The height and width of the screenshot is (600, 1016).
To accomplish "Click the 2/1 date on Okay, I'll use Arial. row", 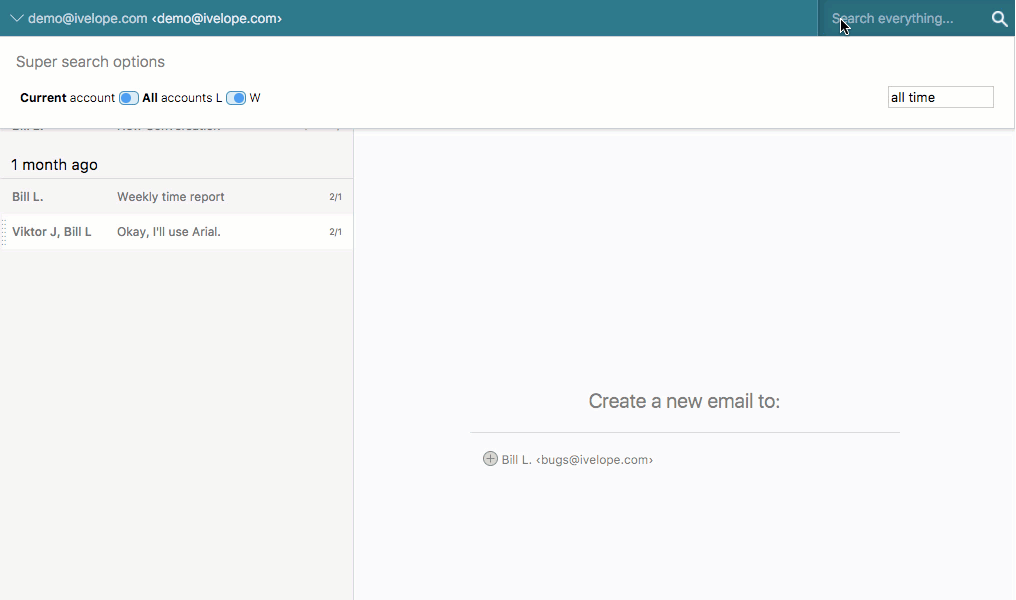I will (335, 231).
